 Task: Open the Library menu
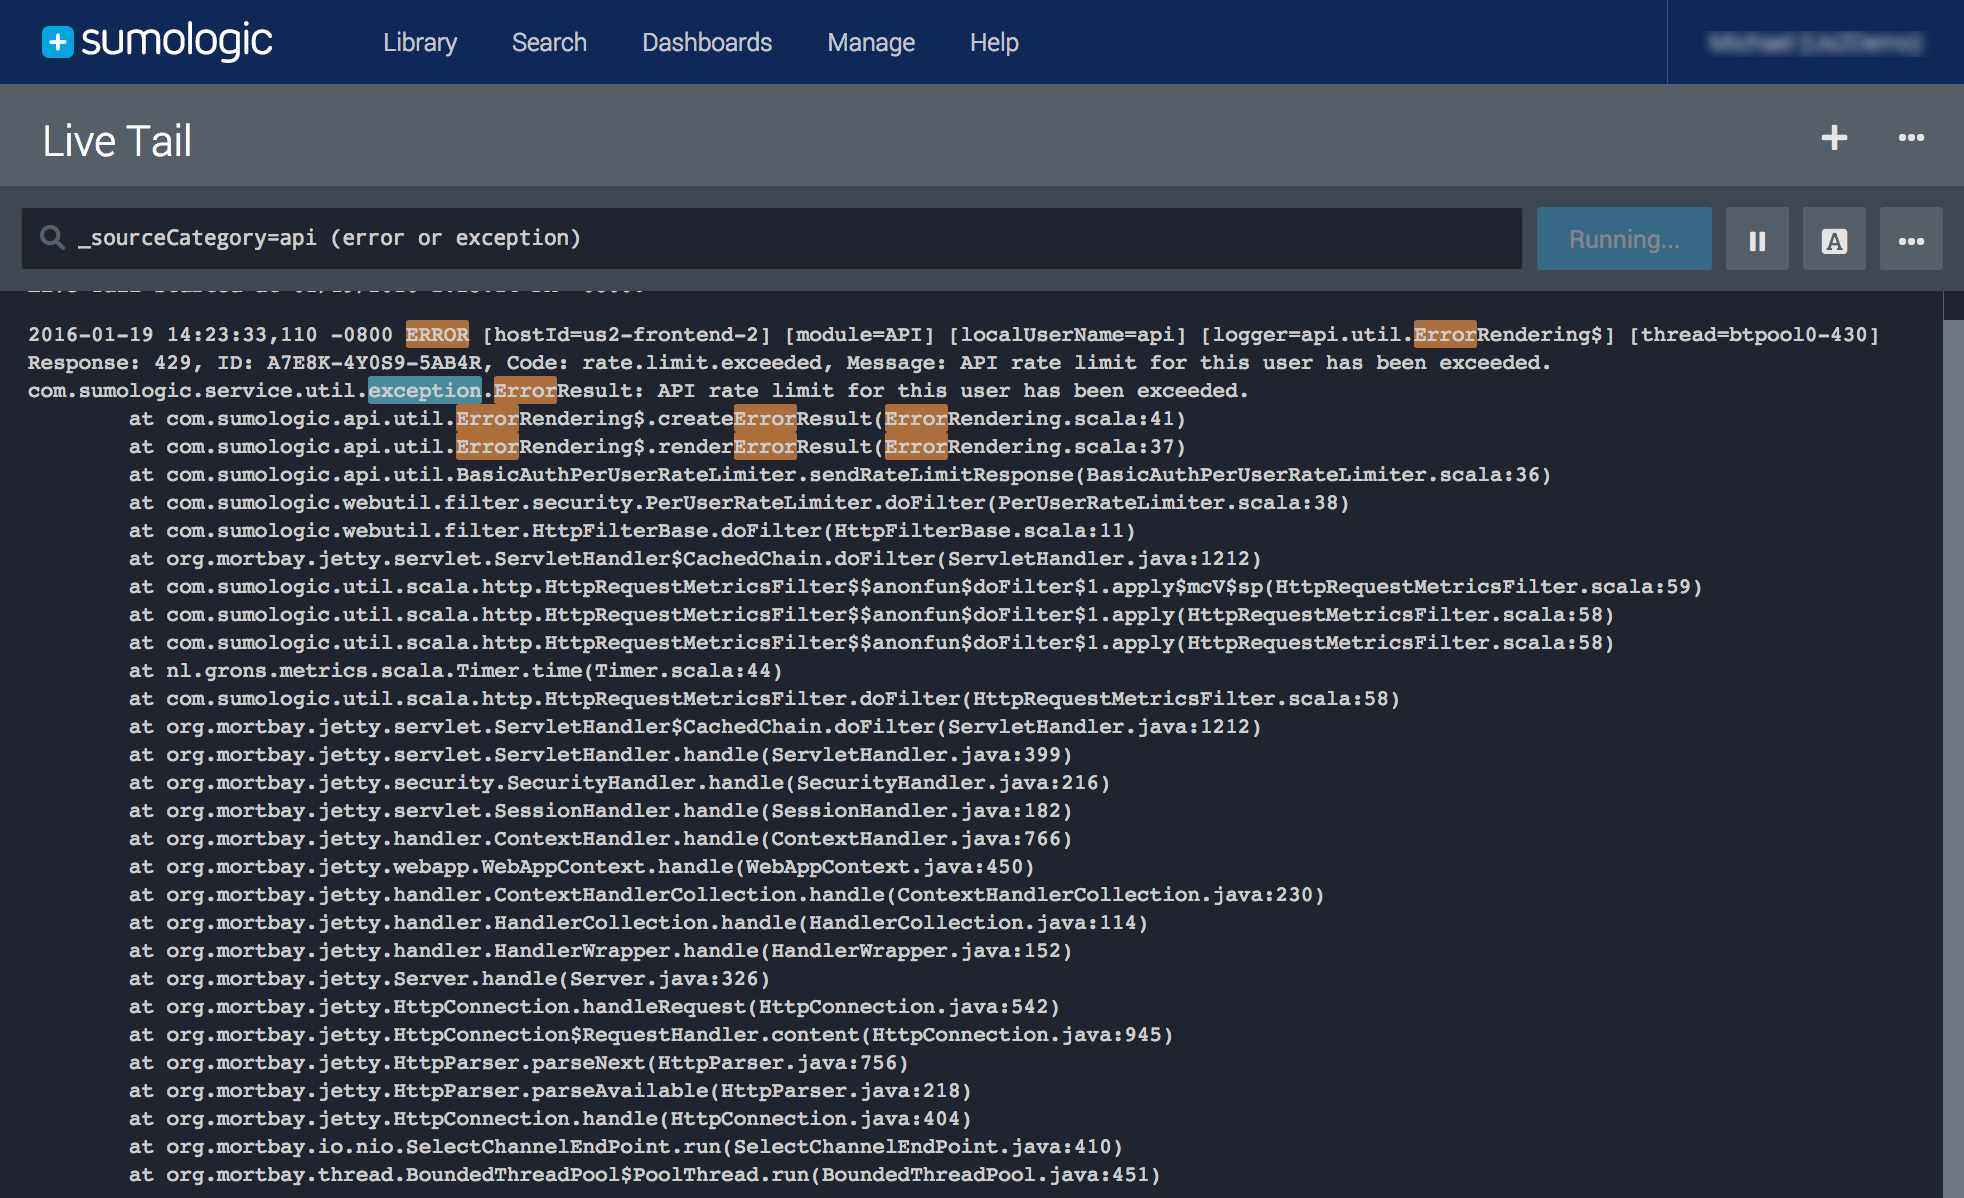tap(420, 43)
